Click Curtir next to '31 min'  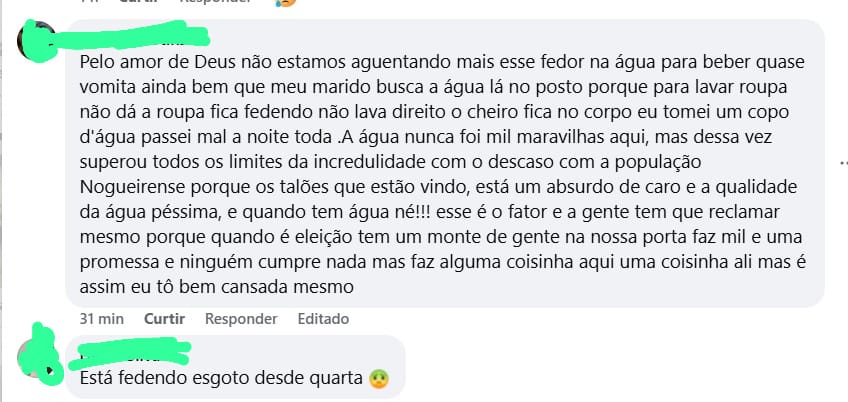[164, 319]
